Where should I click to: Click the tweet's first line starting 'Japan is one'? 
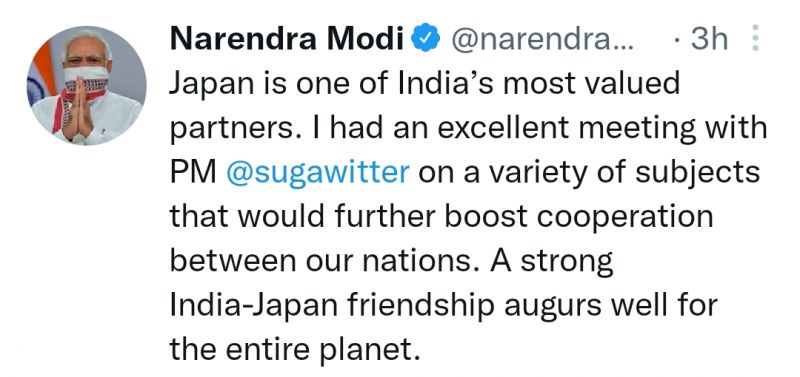coord(424,84)
